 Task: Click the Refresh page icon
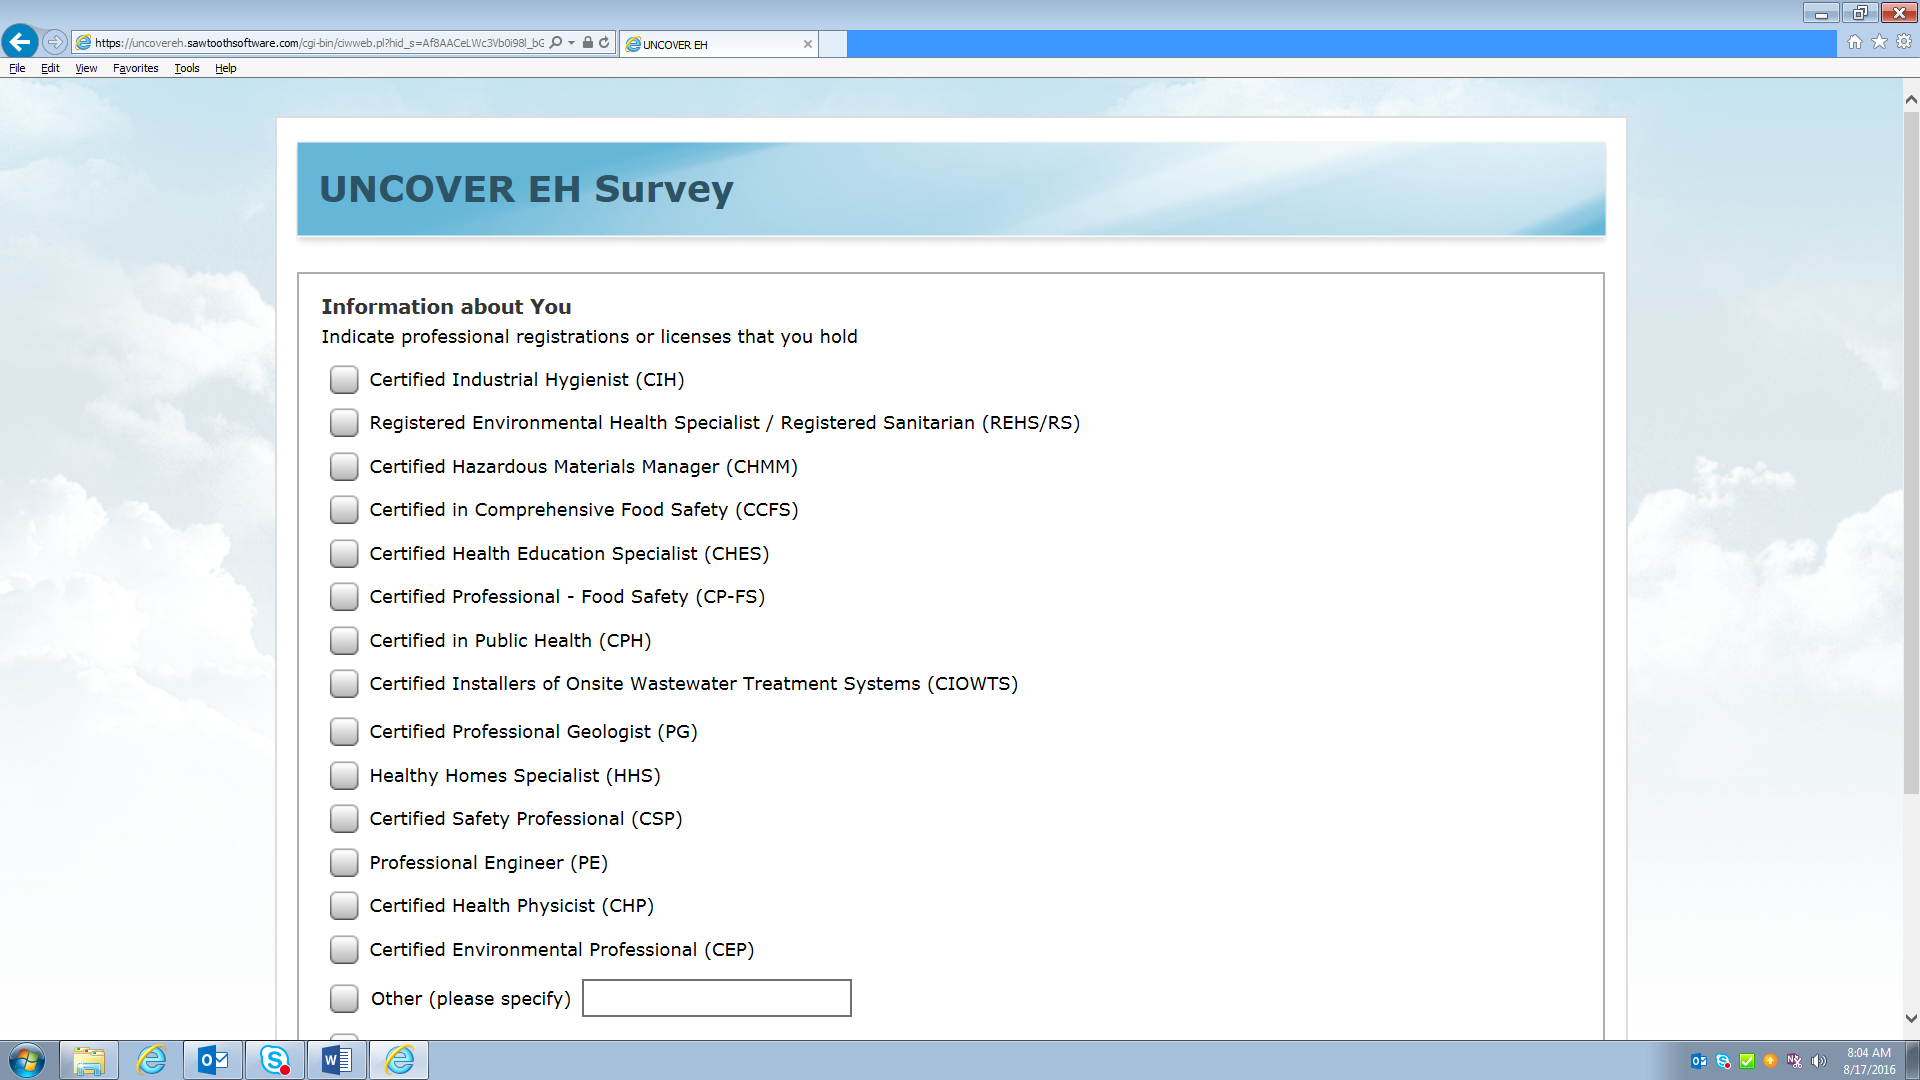[604, 43]
